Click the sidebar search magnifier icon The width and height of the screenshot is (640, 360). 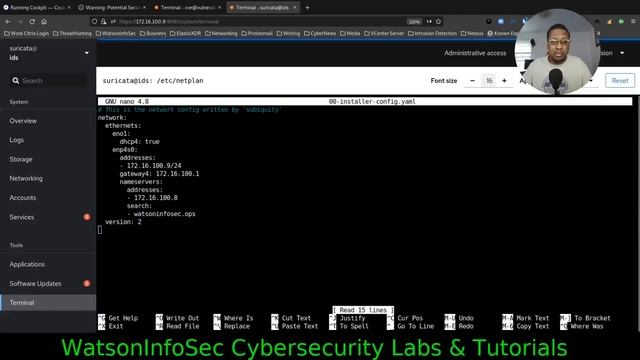(16, 80)
